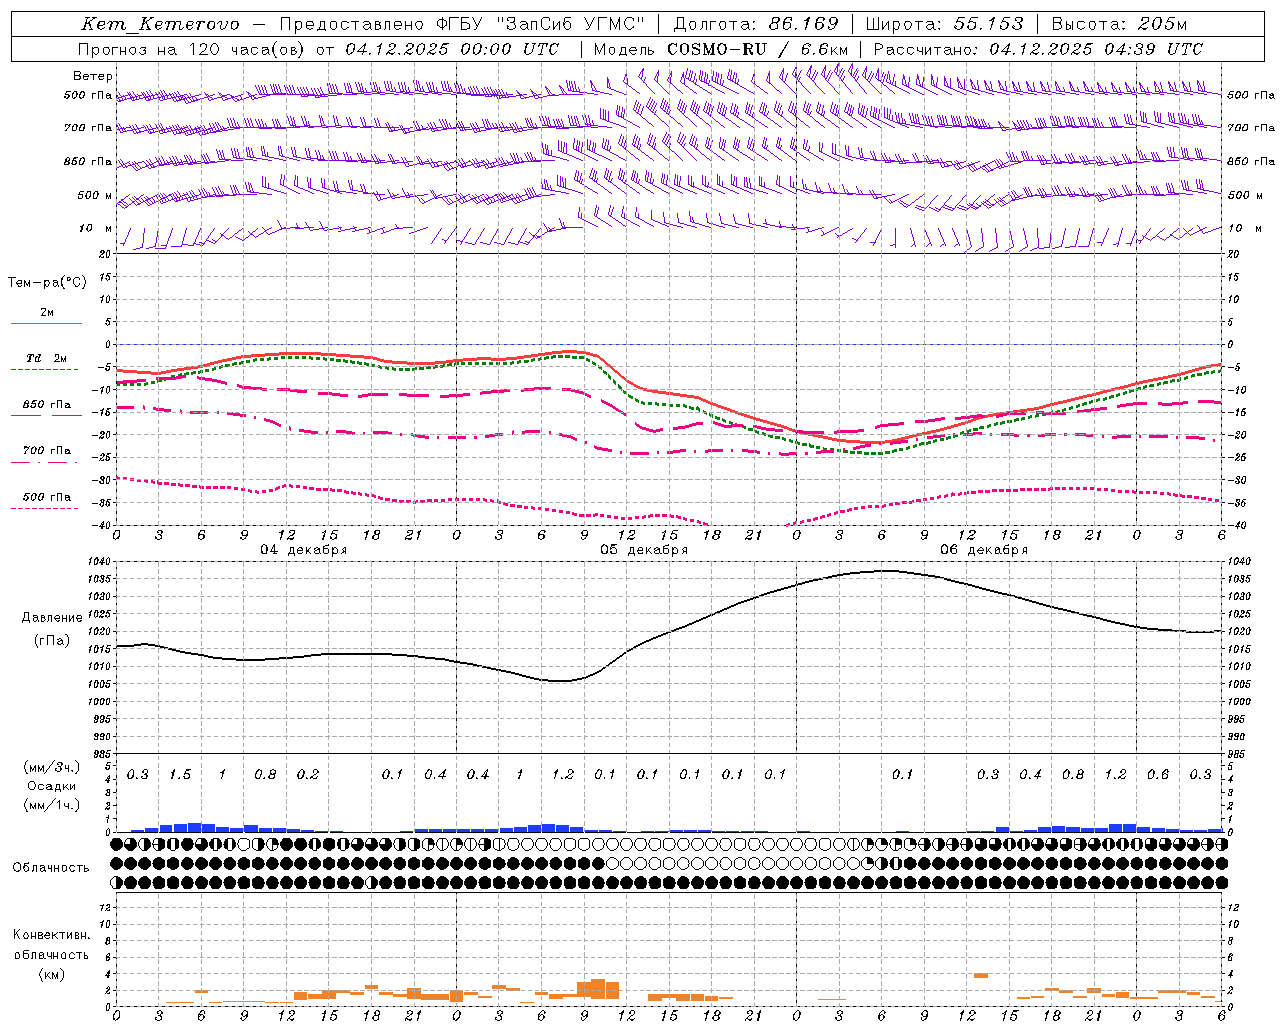Screen dimensions: 1280x1024
Task: Click the "1.5" precipitation amount value
Action: pyautogui.click(x=180, y=775)
